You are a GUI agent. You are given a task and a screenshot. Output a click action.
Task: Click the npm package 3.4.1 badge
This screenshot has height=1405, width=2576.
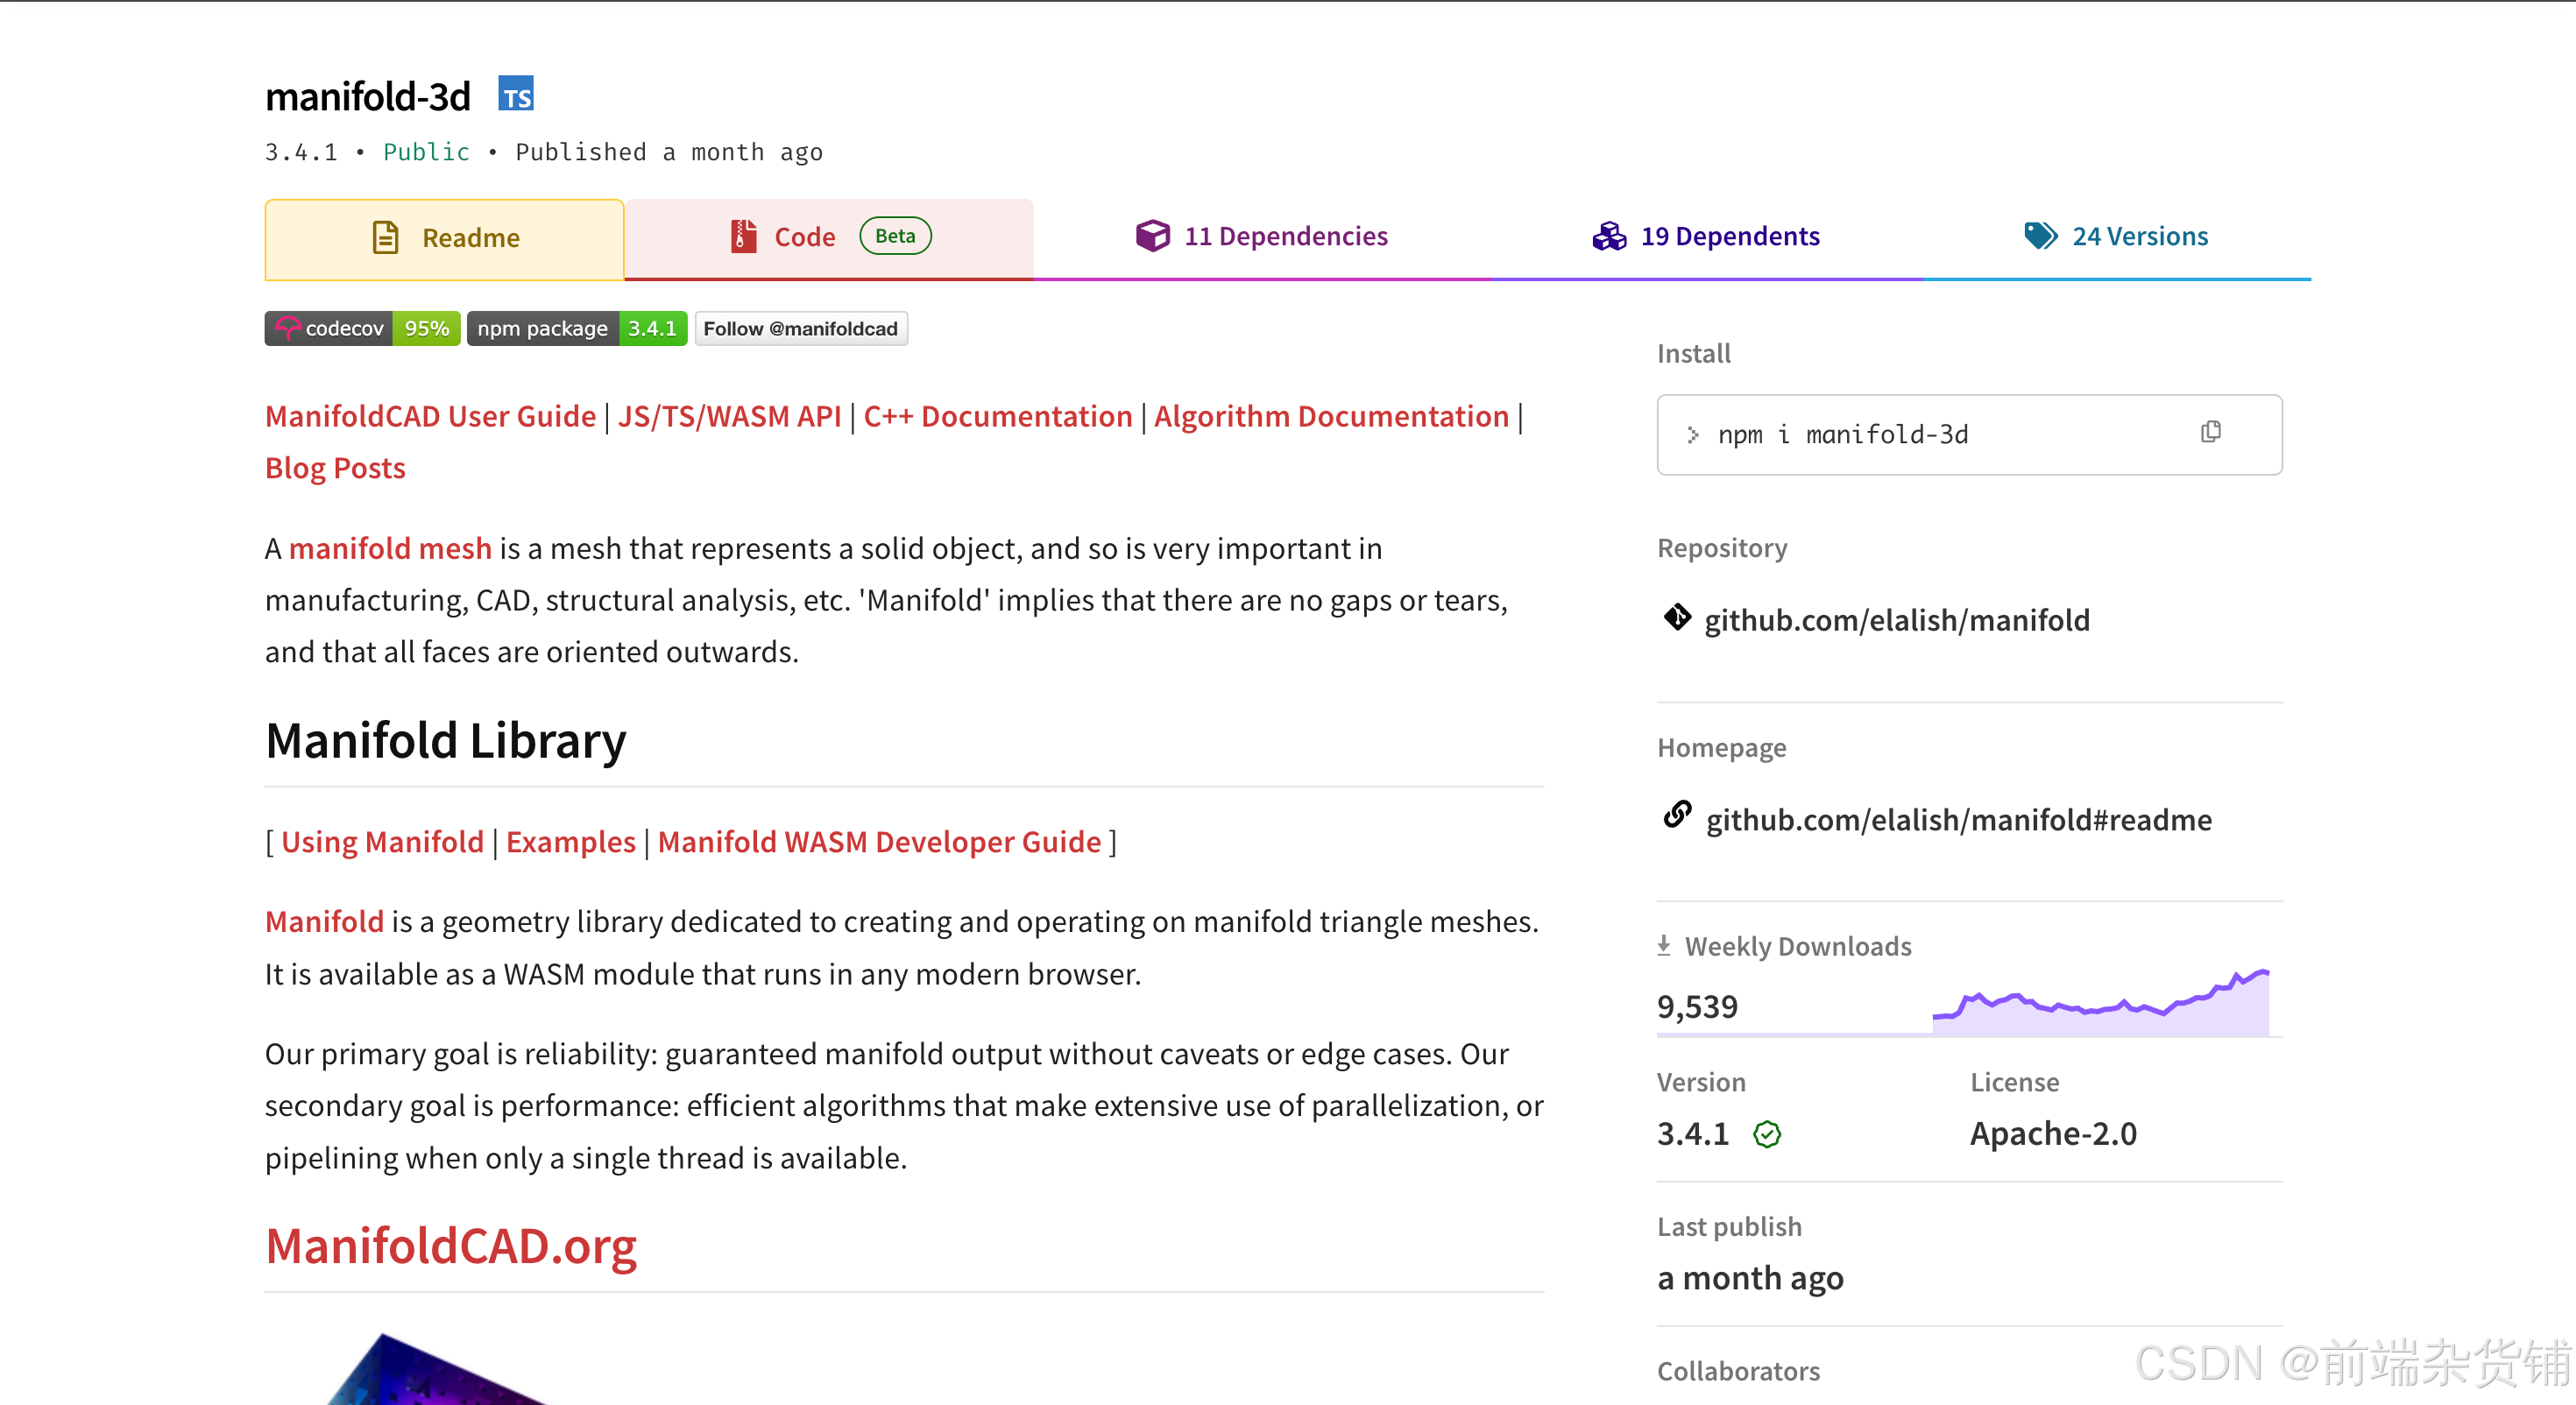point(577,329)
